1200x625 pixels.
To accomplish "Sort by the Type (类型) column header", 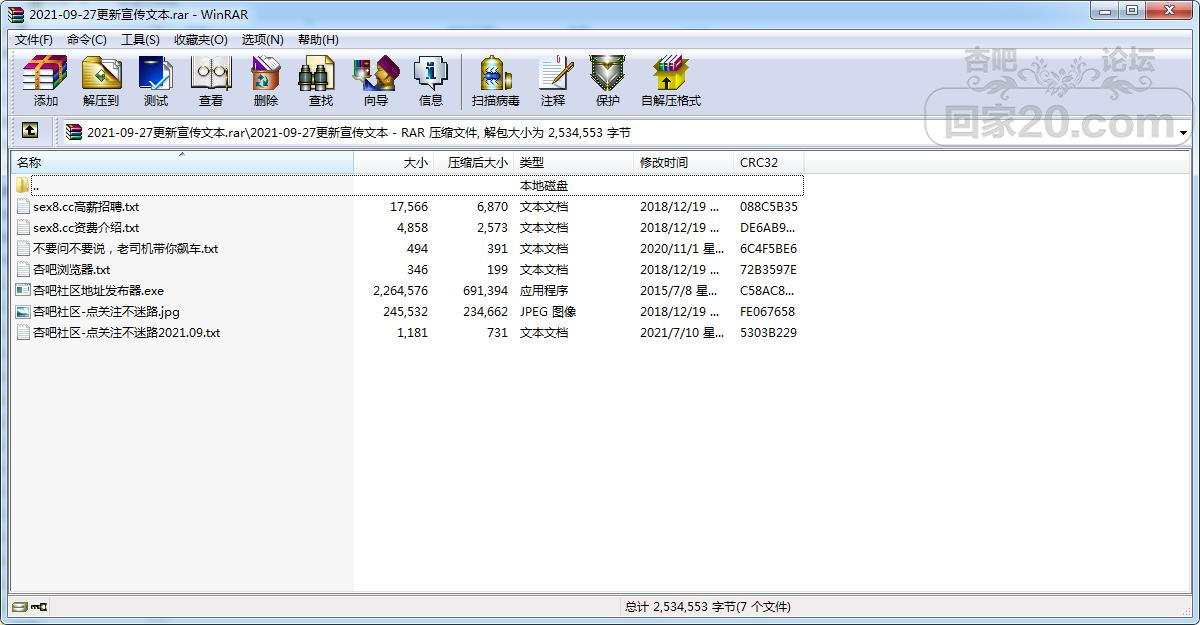I will click(575, 162).
